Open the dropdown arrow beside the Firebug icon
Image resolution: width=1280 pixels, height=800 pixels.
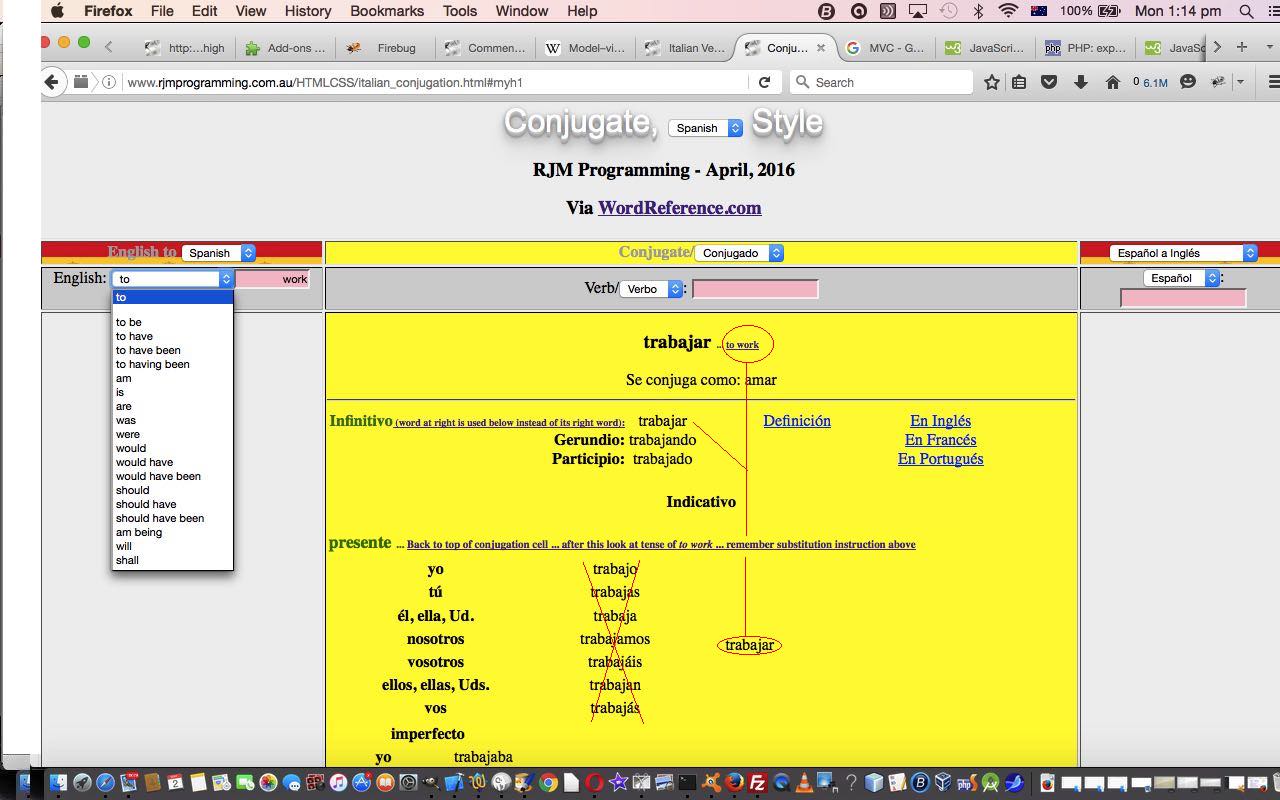click(x=1240, y=82)
